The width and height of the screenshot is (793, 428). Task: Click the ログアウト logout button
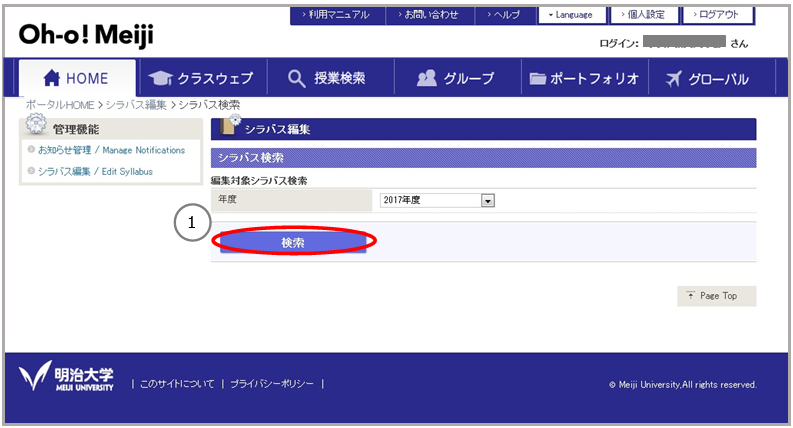718,15
